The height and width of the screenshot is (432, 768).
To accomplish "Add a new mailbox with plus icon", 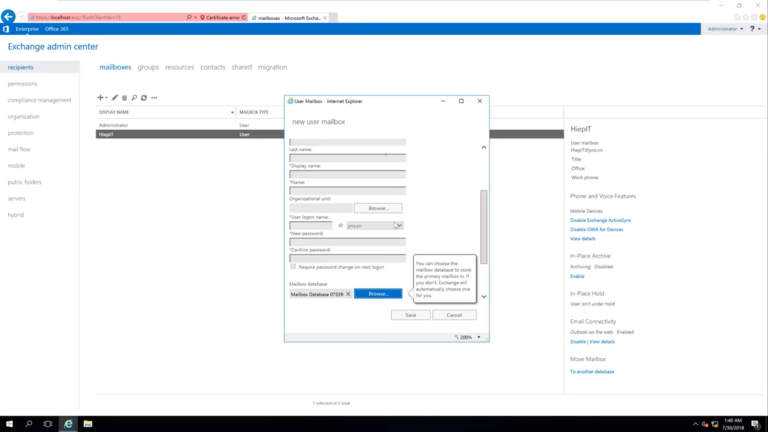I will tap(100, 97).
